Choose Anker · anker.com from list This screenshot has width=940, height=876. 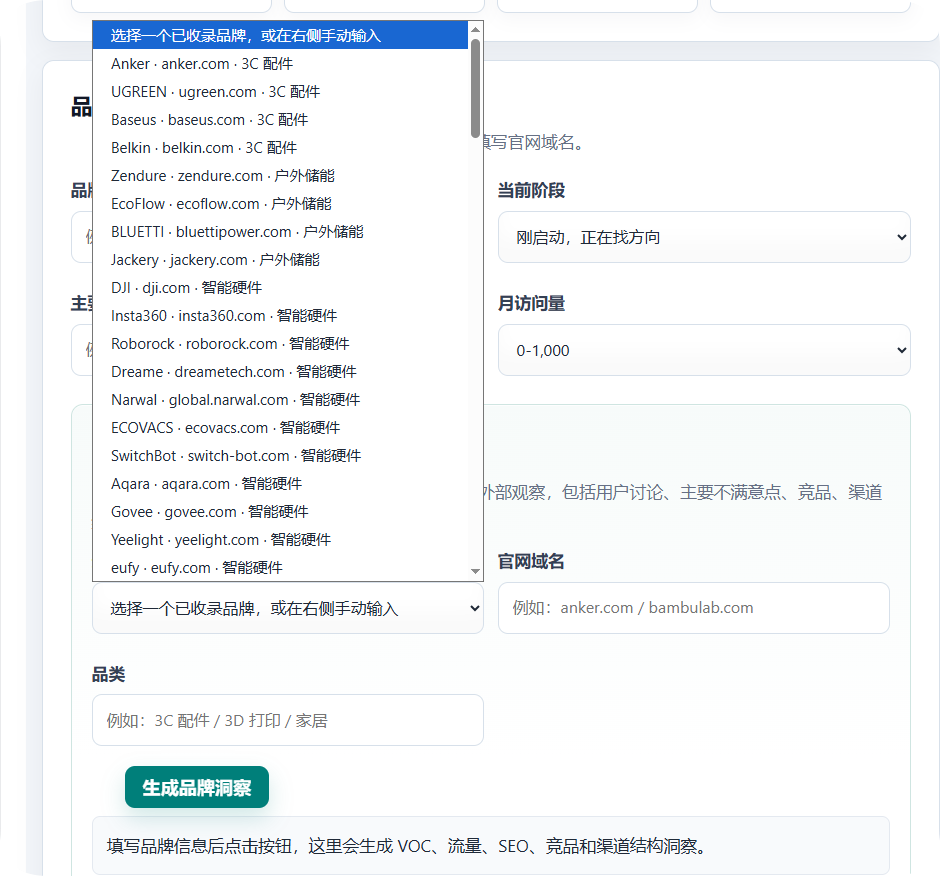280,64
